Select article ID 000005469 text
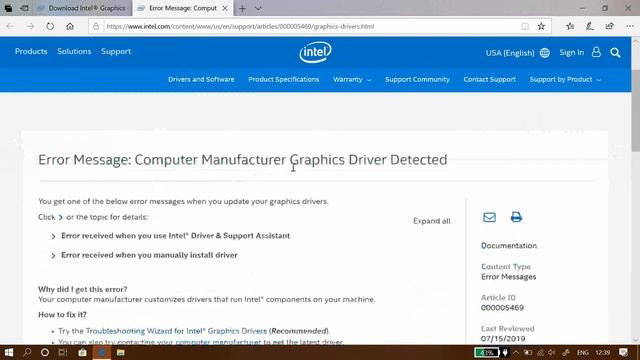640x360 pixels. [x=502, y=308]
